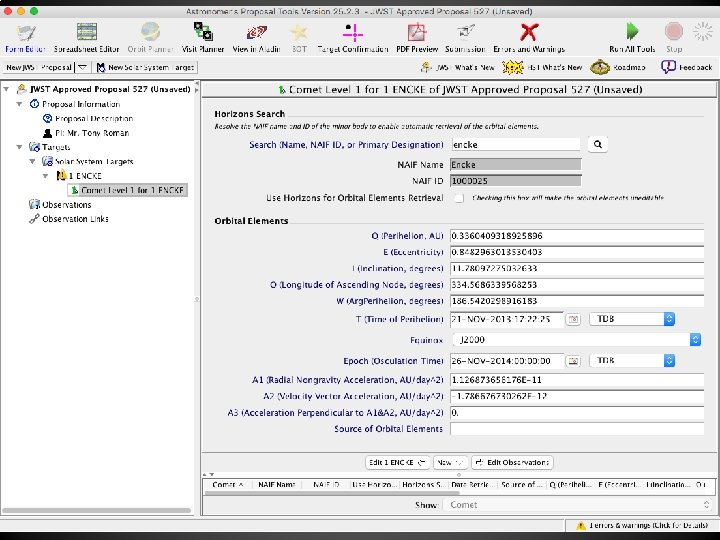
Task: Click W (ArgPerihelion) value field
Action: [577, 301]
